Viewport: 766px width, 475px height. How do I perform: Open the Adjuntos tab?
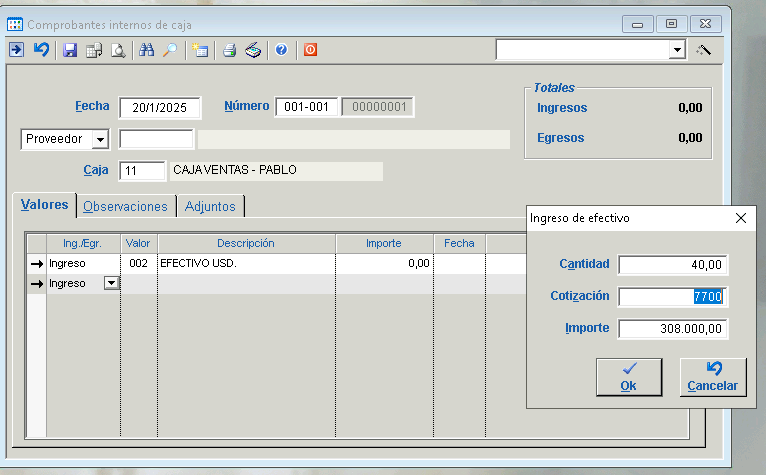[x=210, y=207]
